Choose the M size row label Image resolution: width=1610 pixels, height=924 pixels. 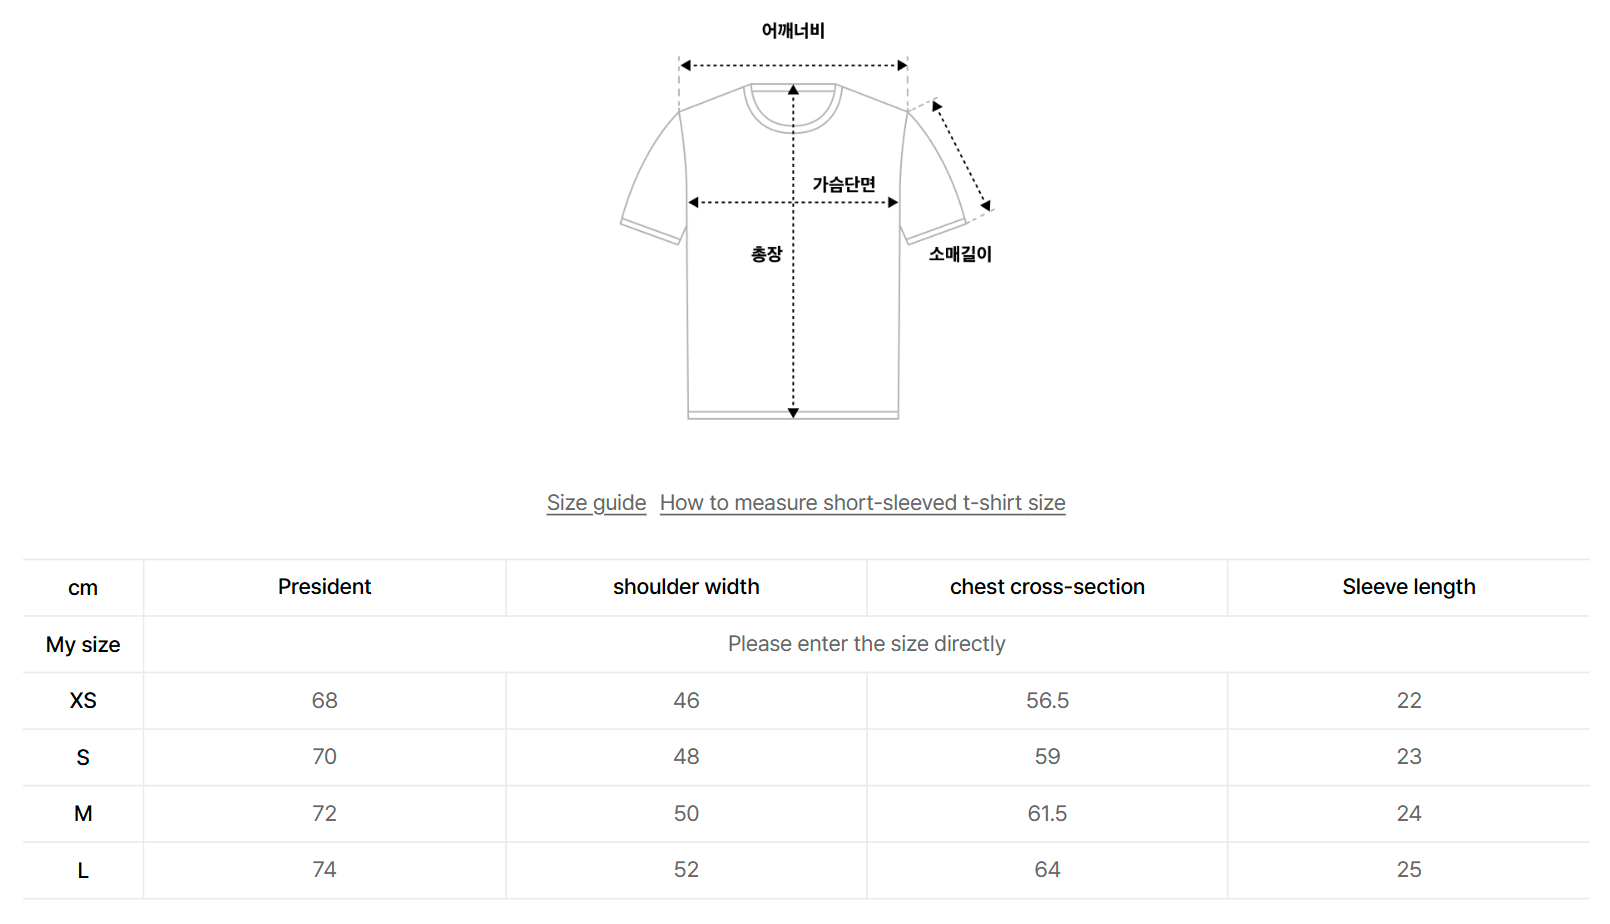click(x=83, y=814)
